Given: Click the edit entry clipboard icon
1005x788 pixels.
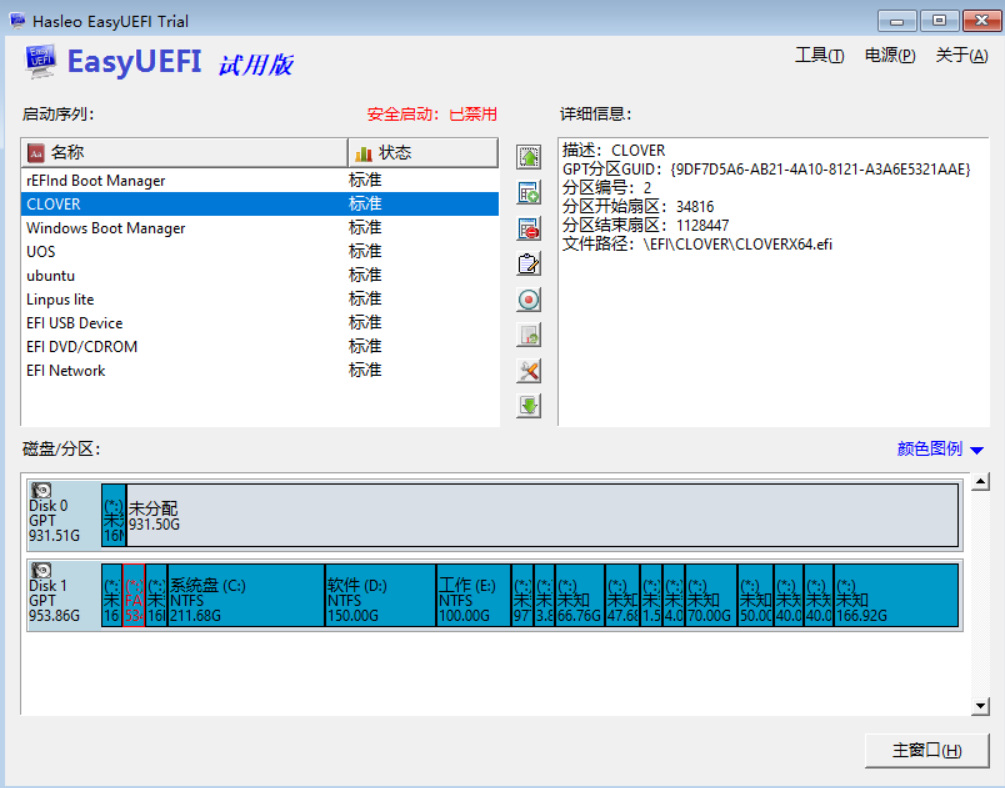Looking at the screenshot, I should tap(529, 264).
